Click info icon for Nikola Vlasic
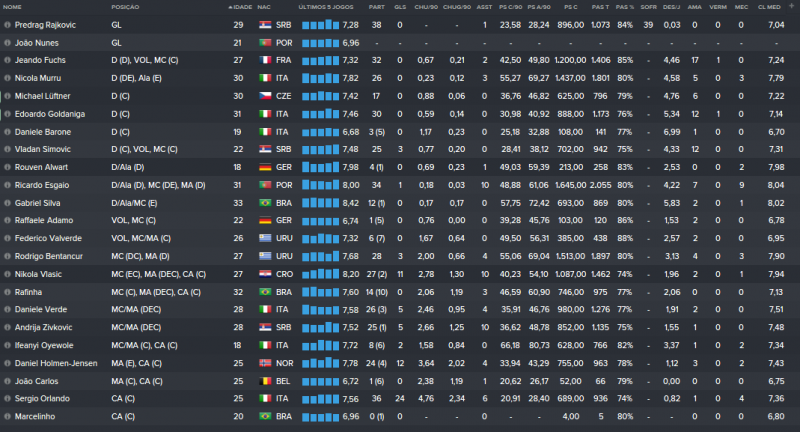 (7, 271)
